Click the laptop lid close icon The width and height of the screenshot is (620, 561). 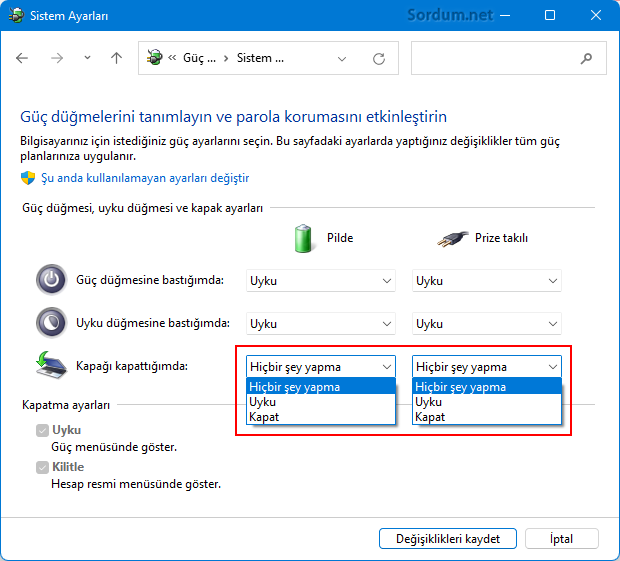tap(51, 365)
